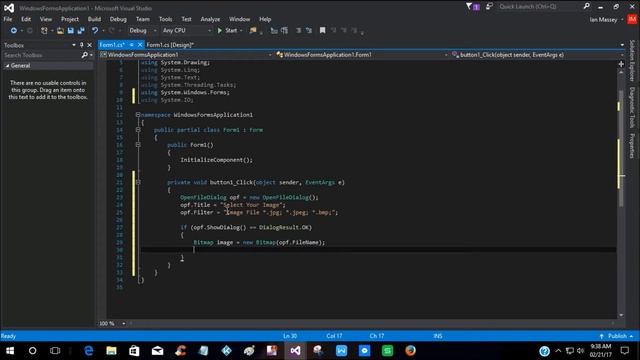Click the Toolbox search magnifier icon
The image size is (640, 360).
pos(84,55)
